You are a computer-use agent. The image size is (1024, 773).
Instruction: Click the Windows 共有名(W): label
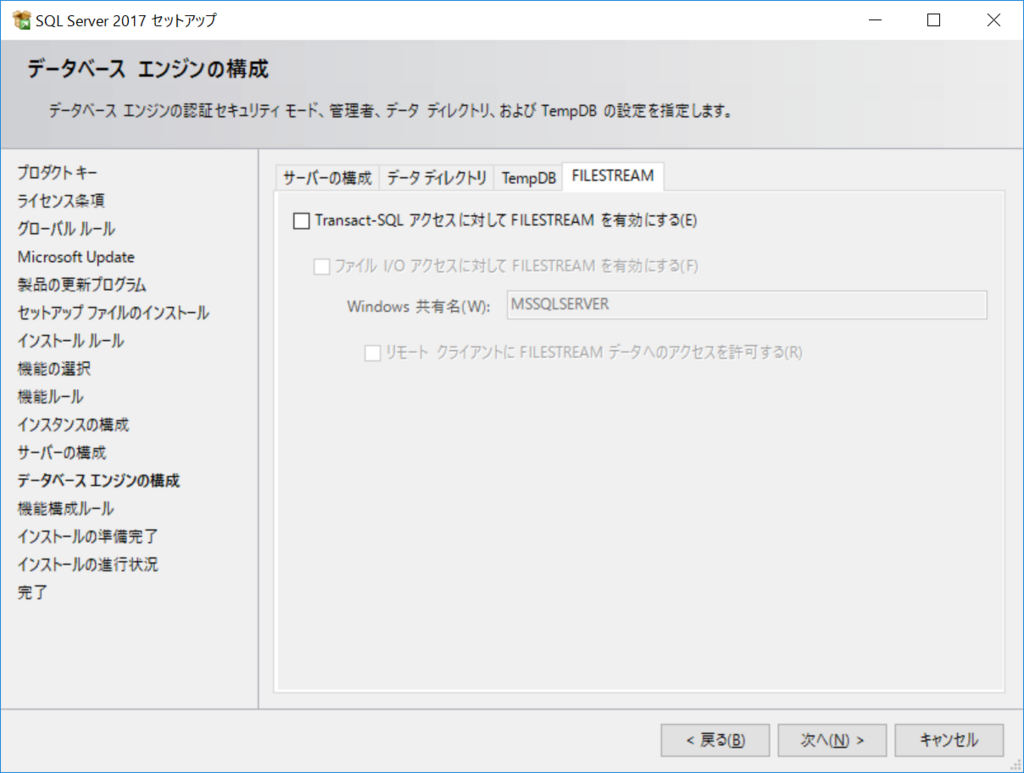tap(419, 306)
